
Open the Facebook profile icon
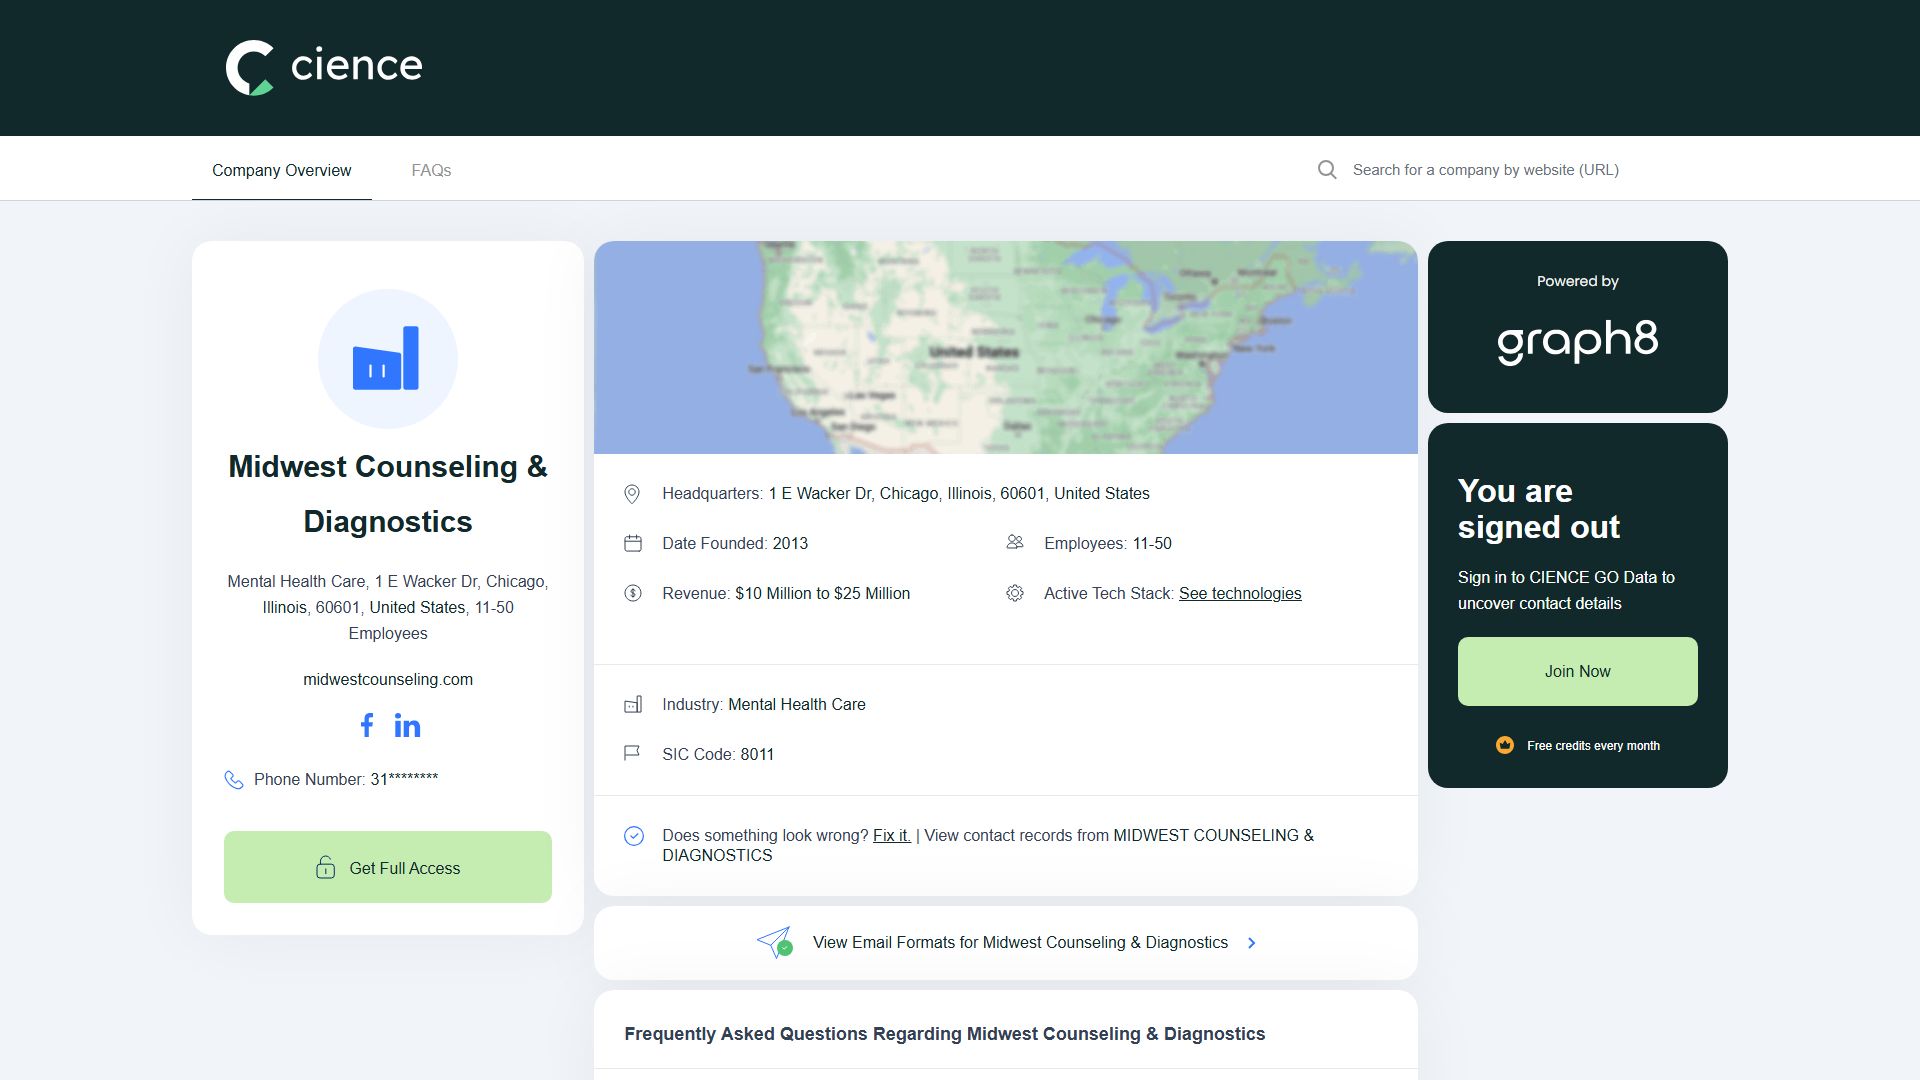(x=367, y=725)
